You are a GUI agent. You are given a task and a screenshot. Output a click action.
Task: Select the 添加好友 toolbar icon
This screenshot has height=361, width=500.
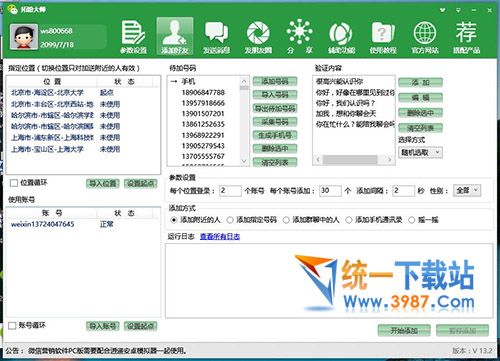point(175,36)
